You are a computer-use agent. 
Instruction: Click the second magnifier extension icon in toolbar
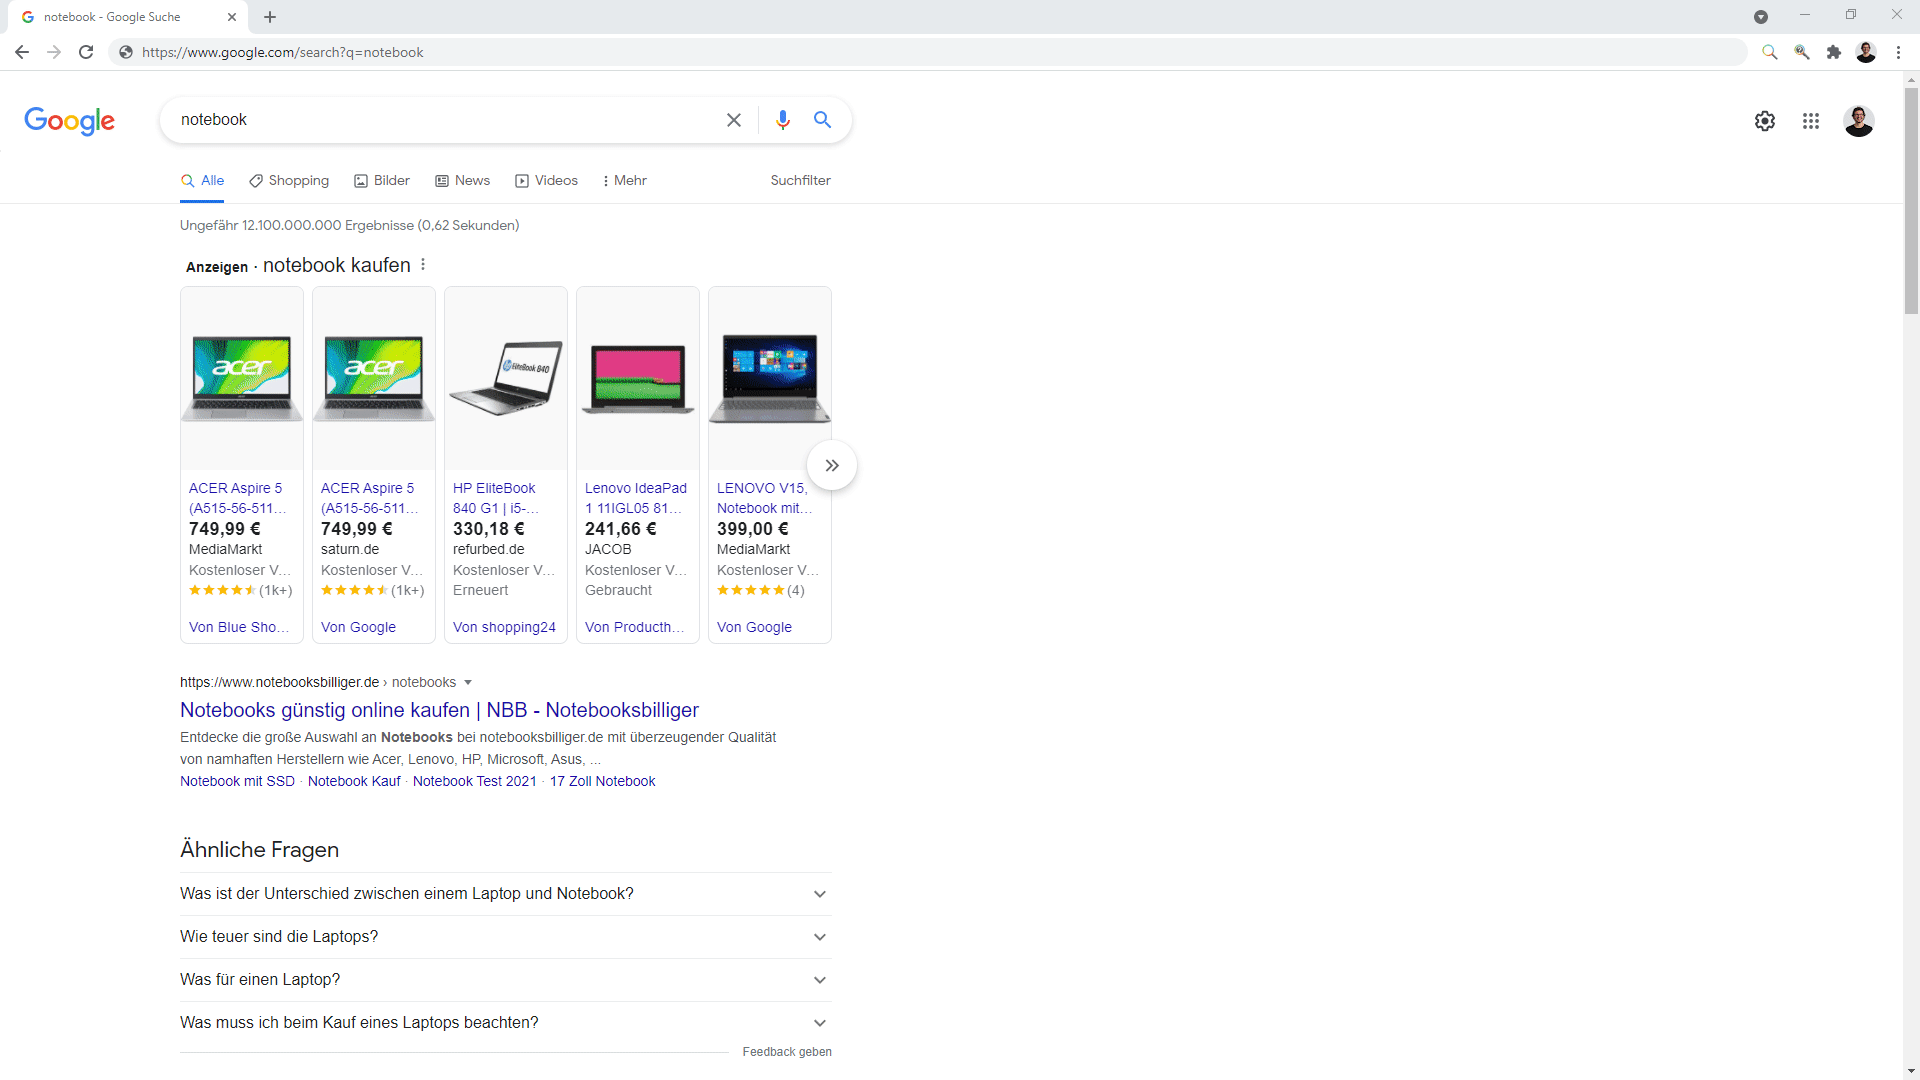click(x=1802, y=52)
